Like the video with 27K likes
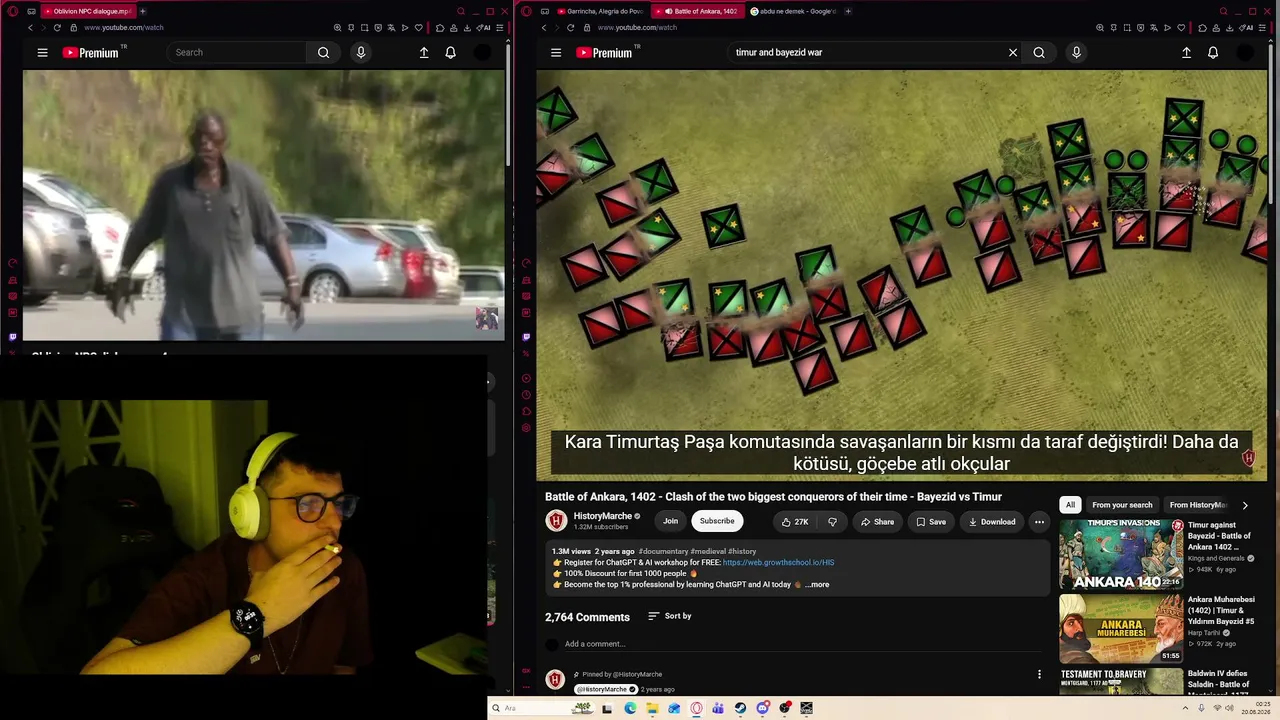1280x720 pixels. 796,522
